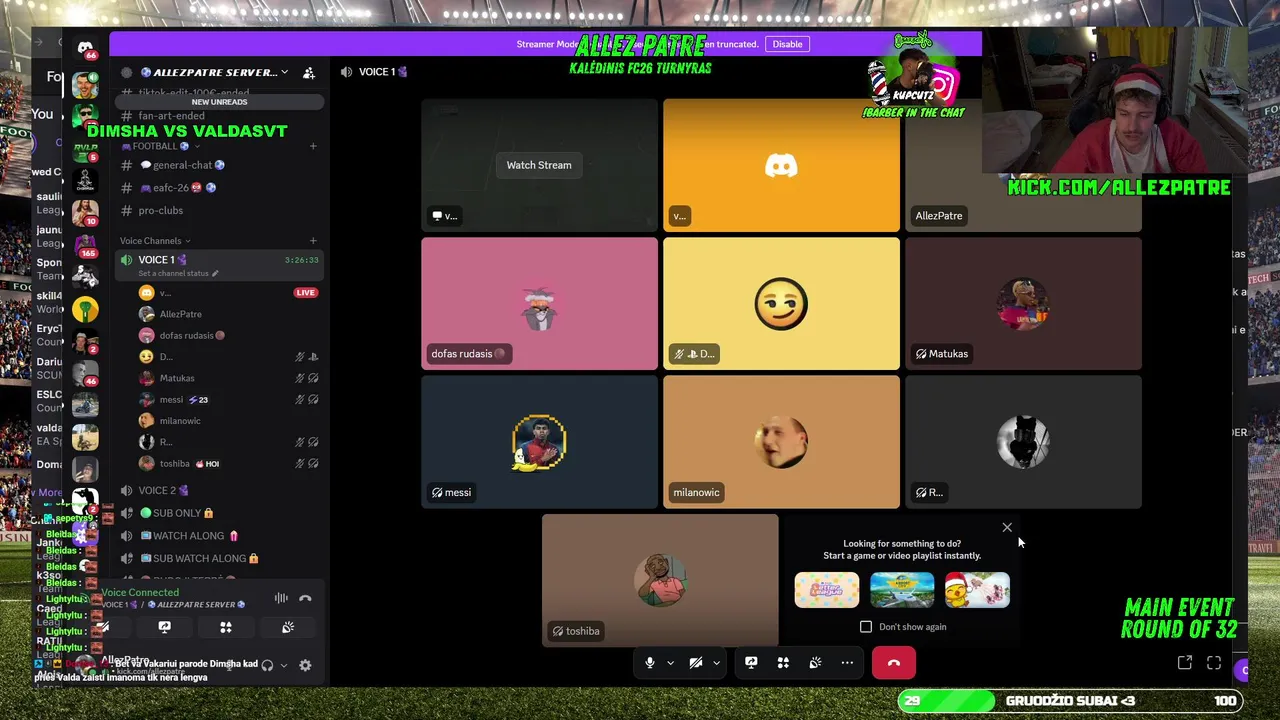Screen dimensions: 1280x720
Task: Click the share screen button in the sidebar panel
Action: [x=164, y=627]
